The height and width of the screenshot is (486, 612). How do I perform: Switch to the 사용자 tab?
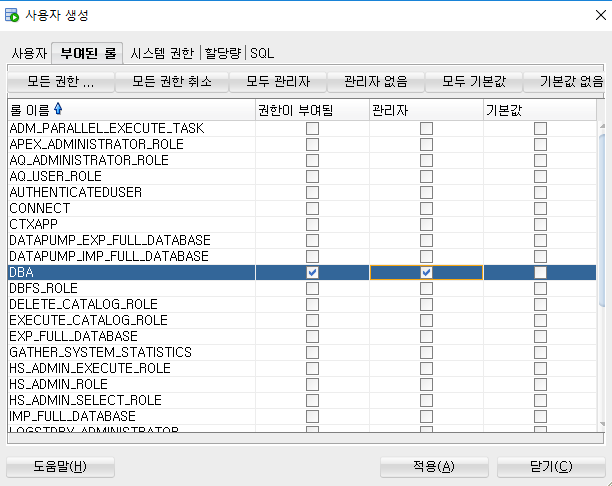click(x=29, y=53)
